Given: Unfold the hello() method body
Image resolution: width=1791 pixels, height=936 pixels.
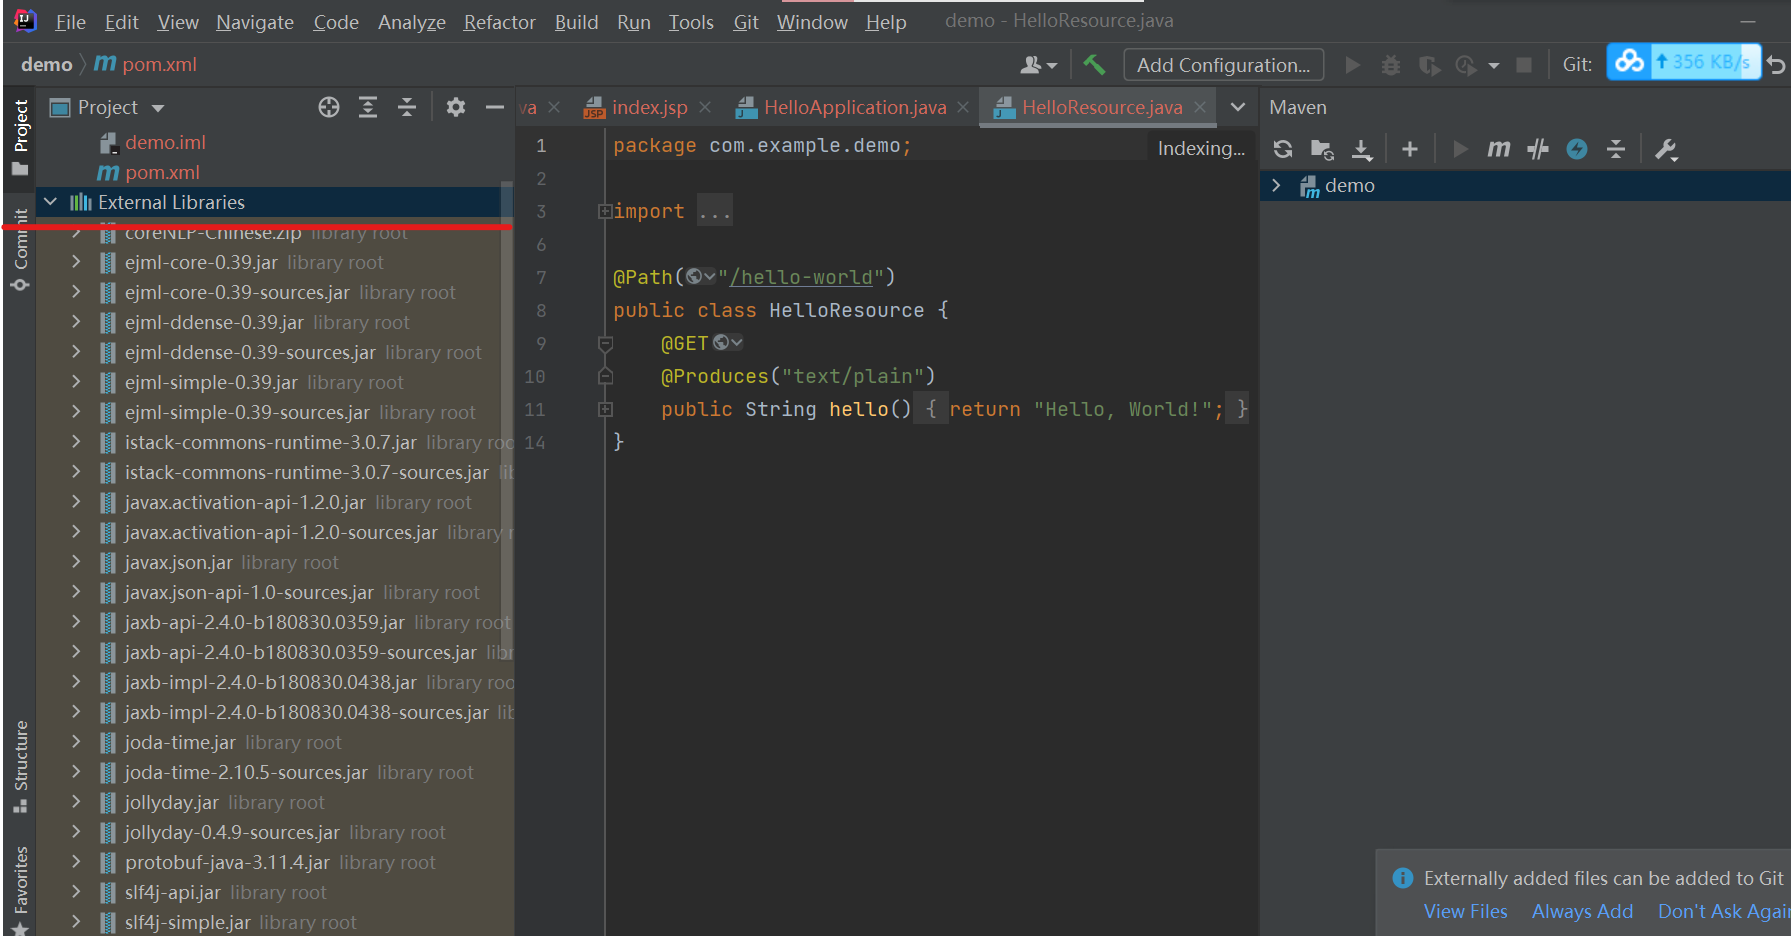Looking at the screenshot, I should click(605, 409).
